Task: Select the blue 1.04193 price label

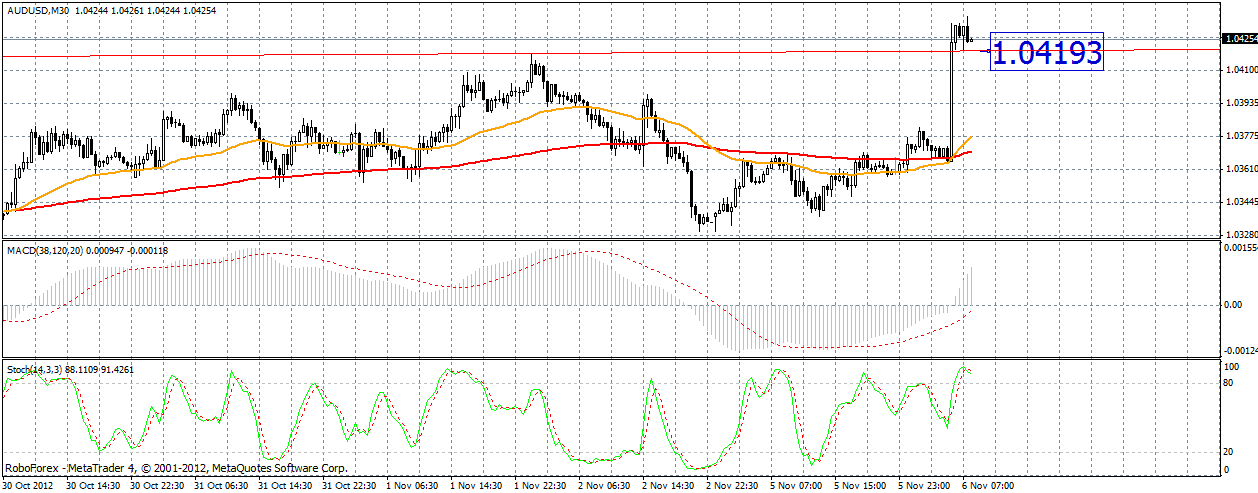Action: pyautogui.click(x=1047, y=52)
